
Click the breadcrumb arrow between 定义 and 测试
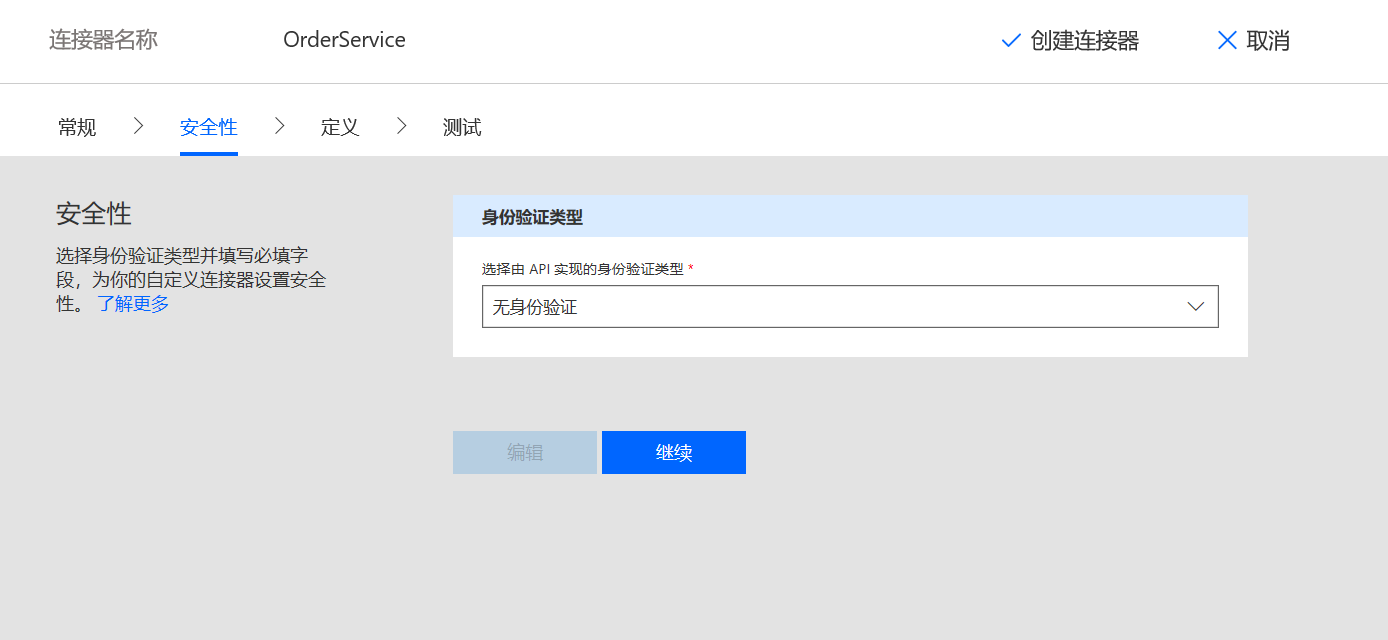click(x=401, y=126)
